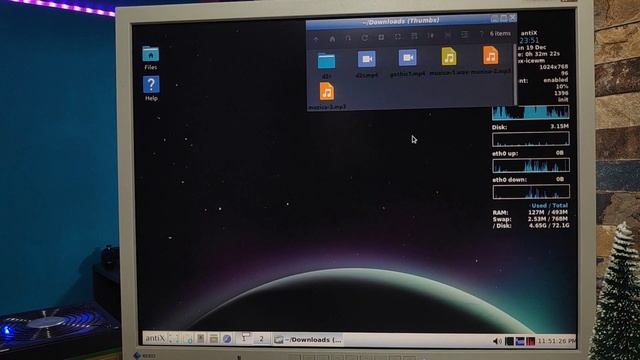Select the first mp4 video file
640x360 pixels.
point(367,60)
